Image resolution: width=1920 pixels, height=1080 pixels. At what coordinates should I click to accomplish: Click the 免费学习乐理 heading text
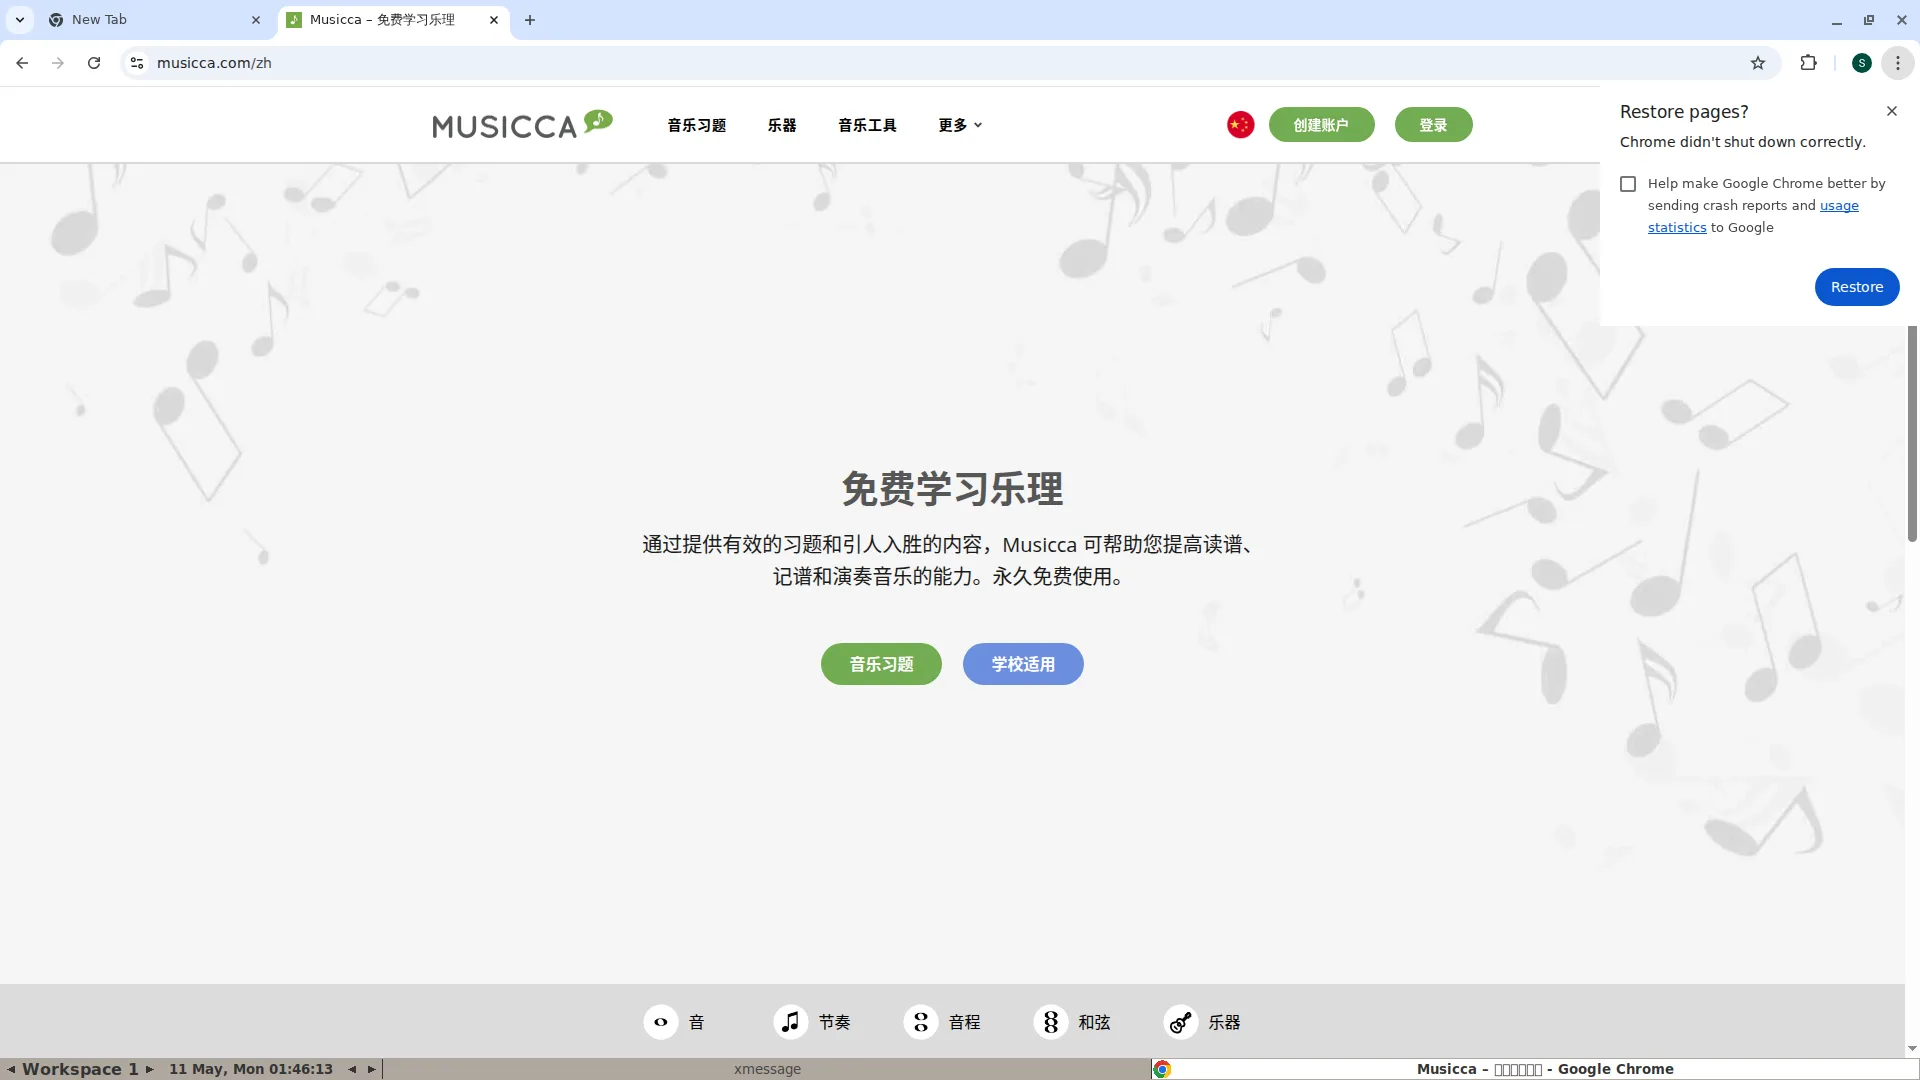[x=952, y=489]
